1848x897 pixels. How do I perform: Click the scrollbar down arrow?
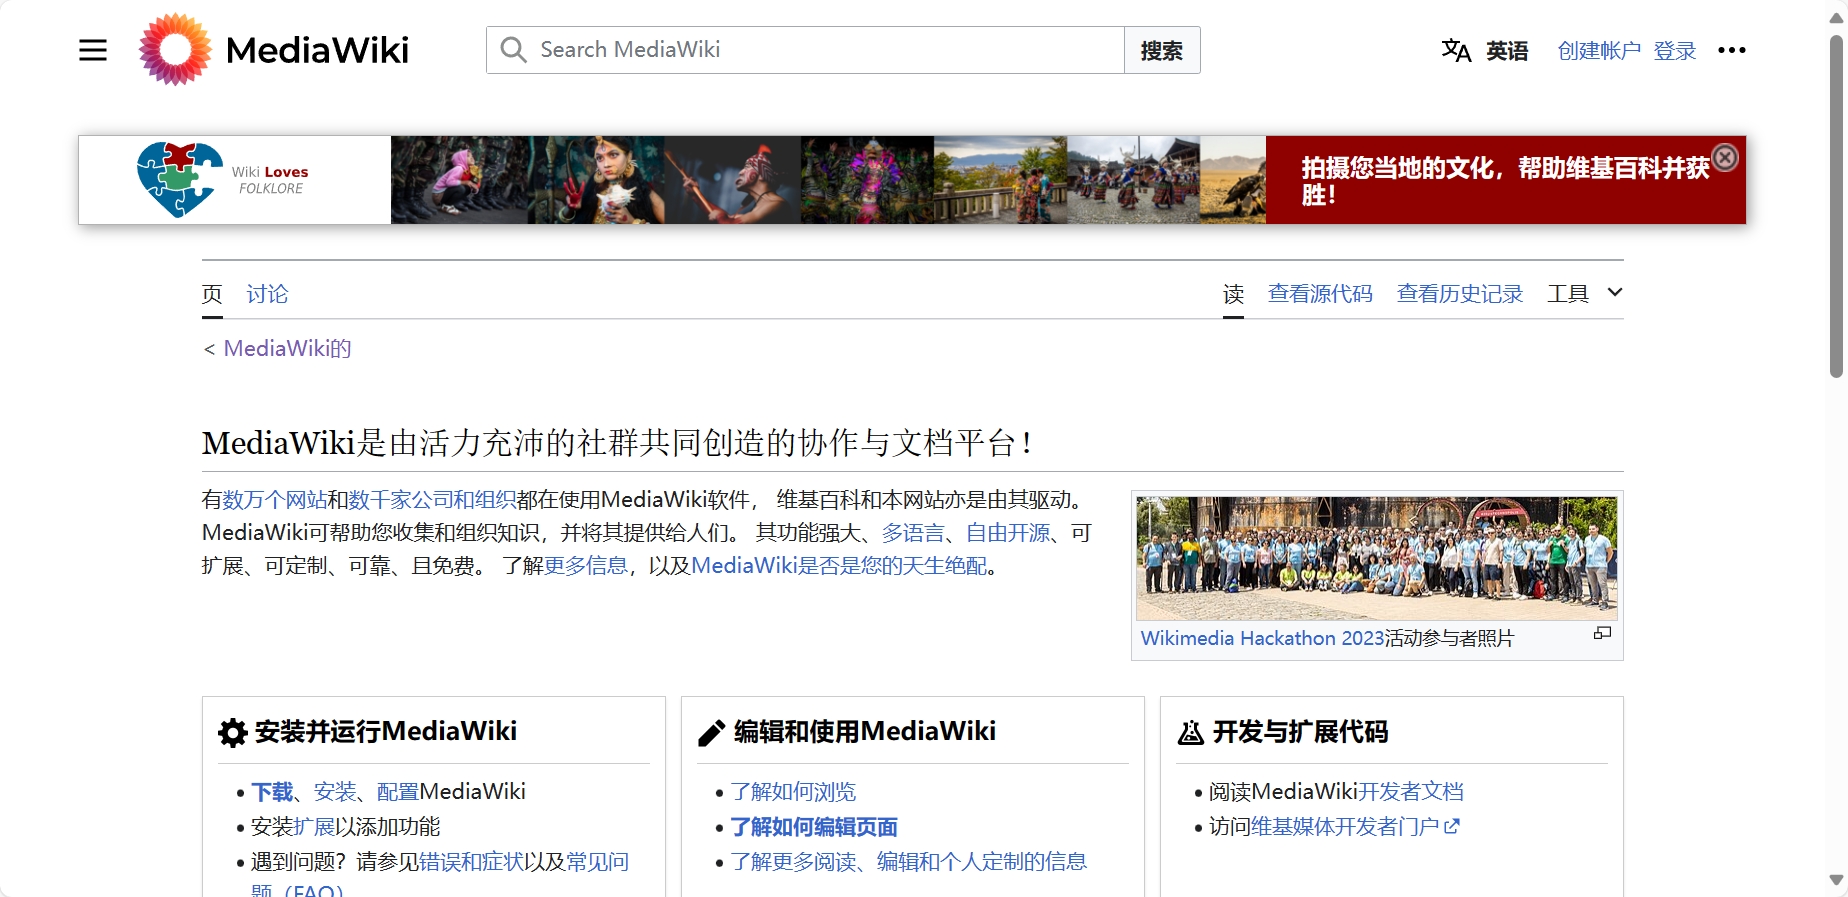tap(1836, 881)
